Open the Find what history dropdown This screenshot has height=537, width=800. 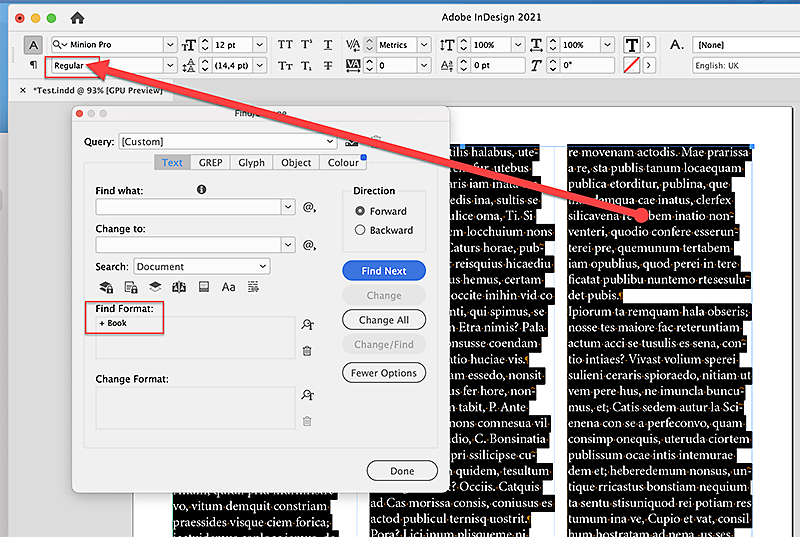pyautogui.click(x=288, y=207)
